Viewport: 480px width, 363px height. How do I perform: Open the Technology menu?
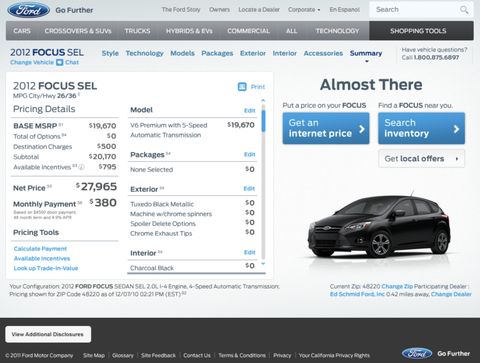[337, 31]
